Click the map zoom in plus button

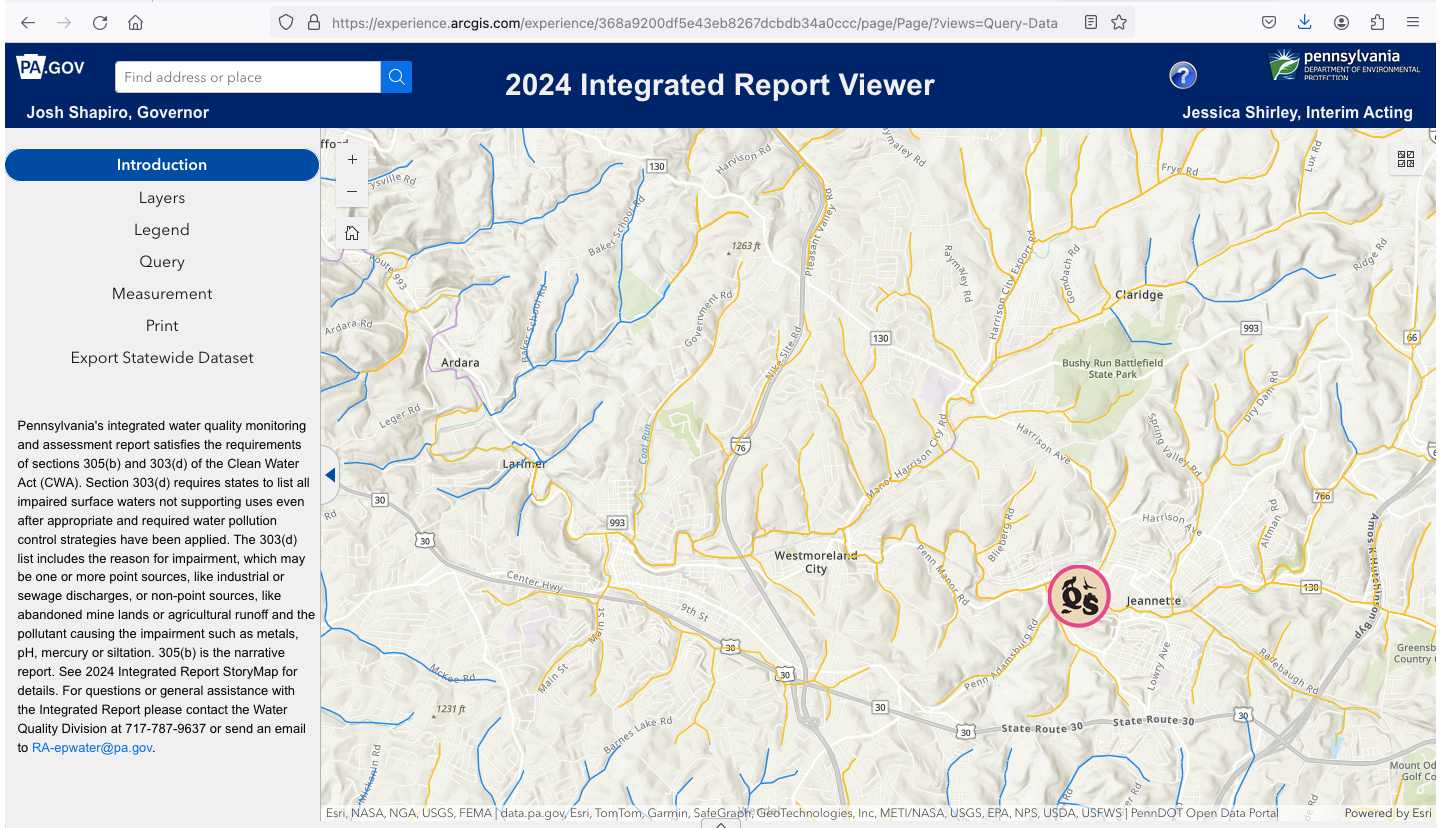(x=352, y=160)
